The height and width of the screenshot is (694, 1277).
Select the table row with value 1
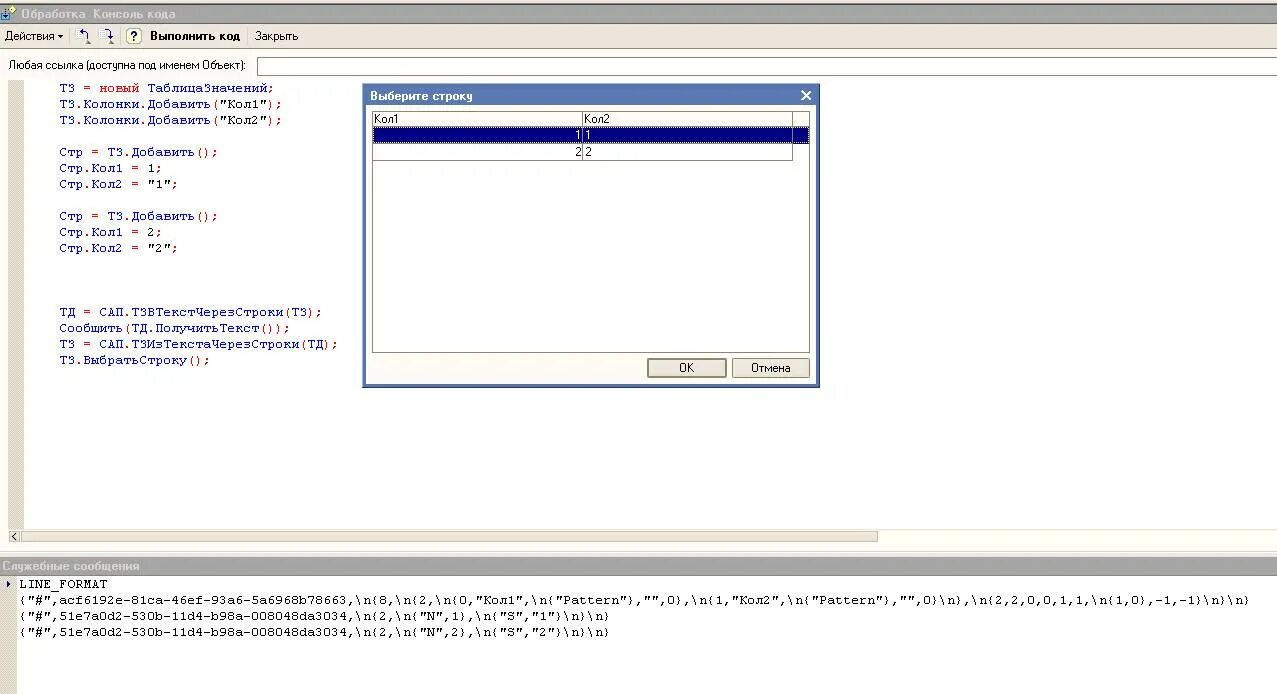[x=590, y=135]
